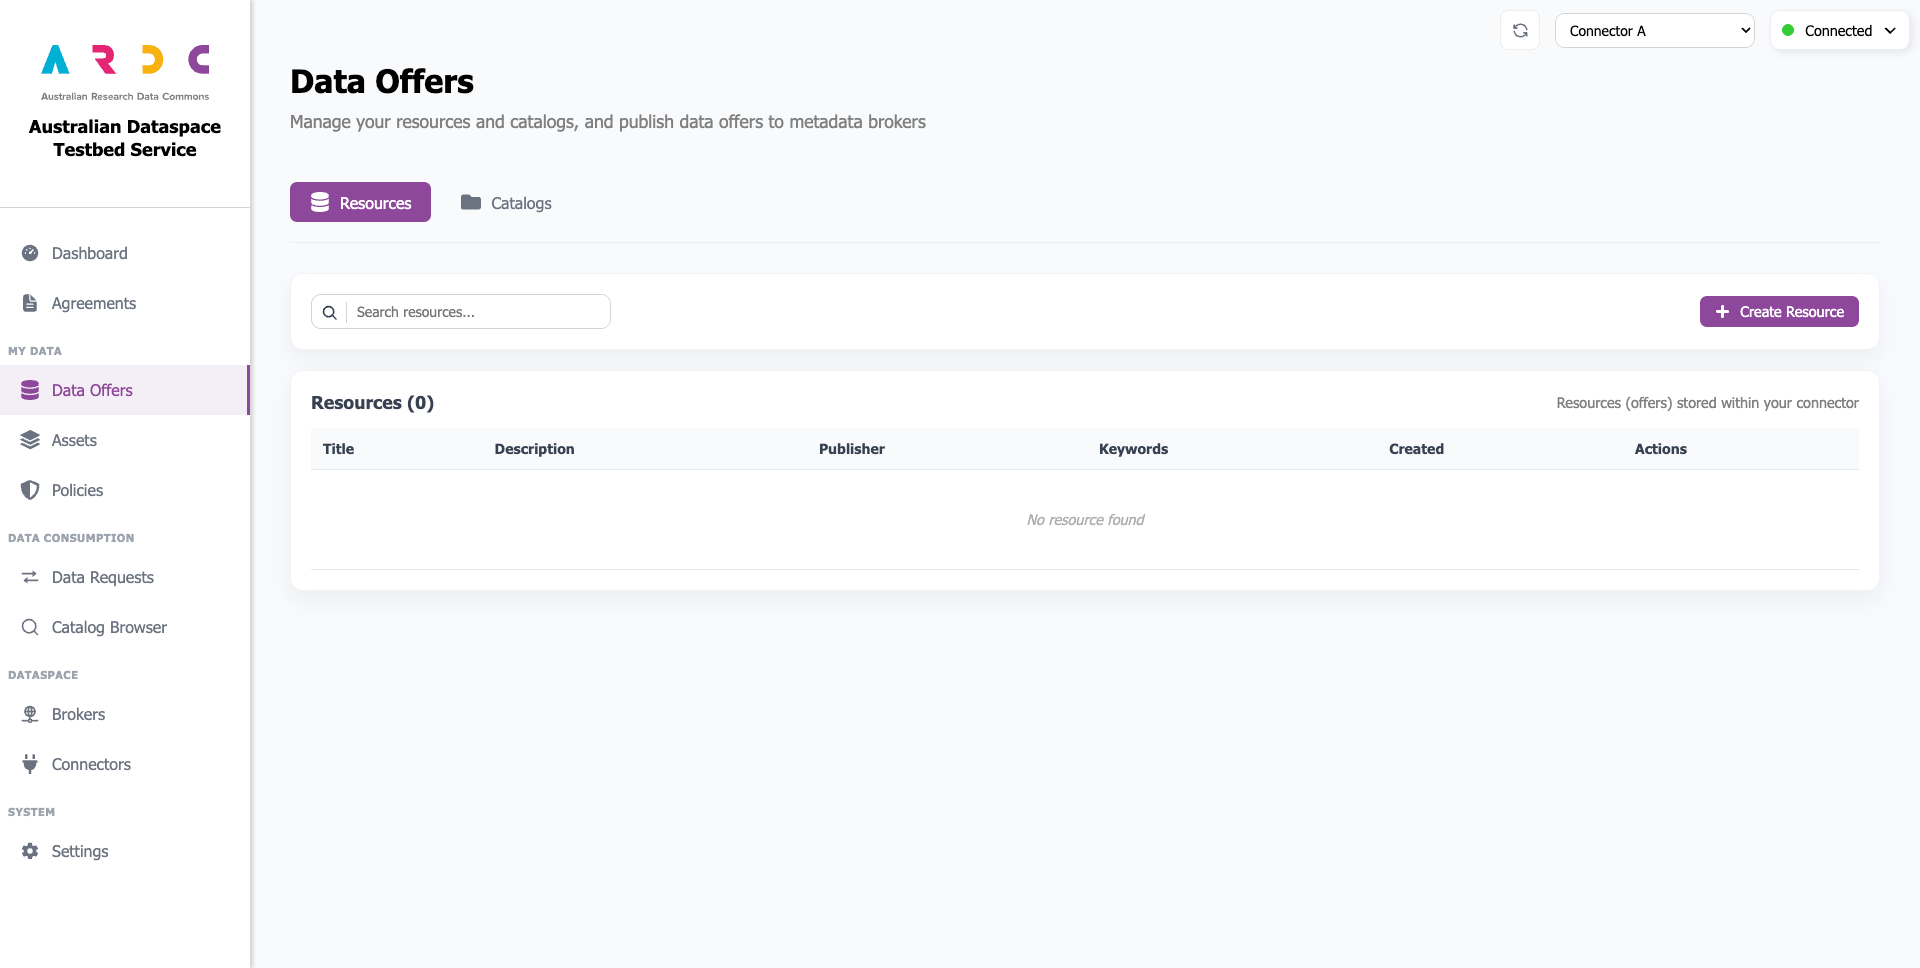The width and height of the screenshot is (1920, 968).
Task: Click the ARDC logo
Action: pyautogui.click(x=125, y=72)
